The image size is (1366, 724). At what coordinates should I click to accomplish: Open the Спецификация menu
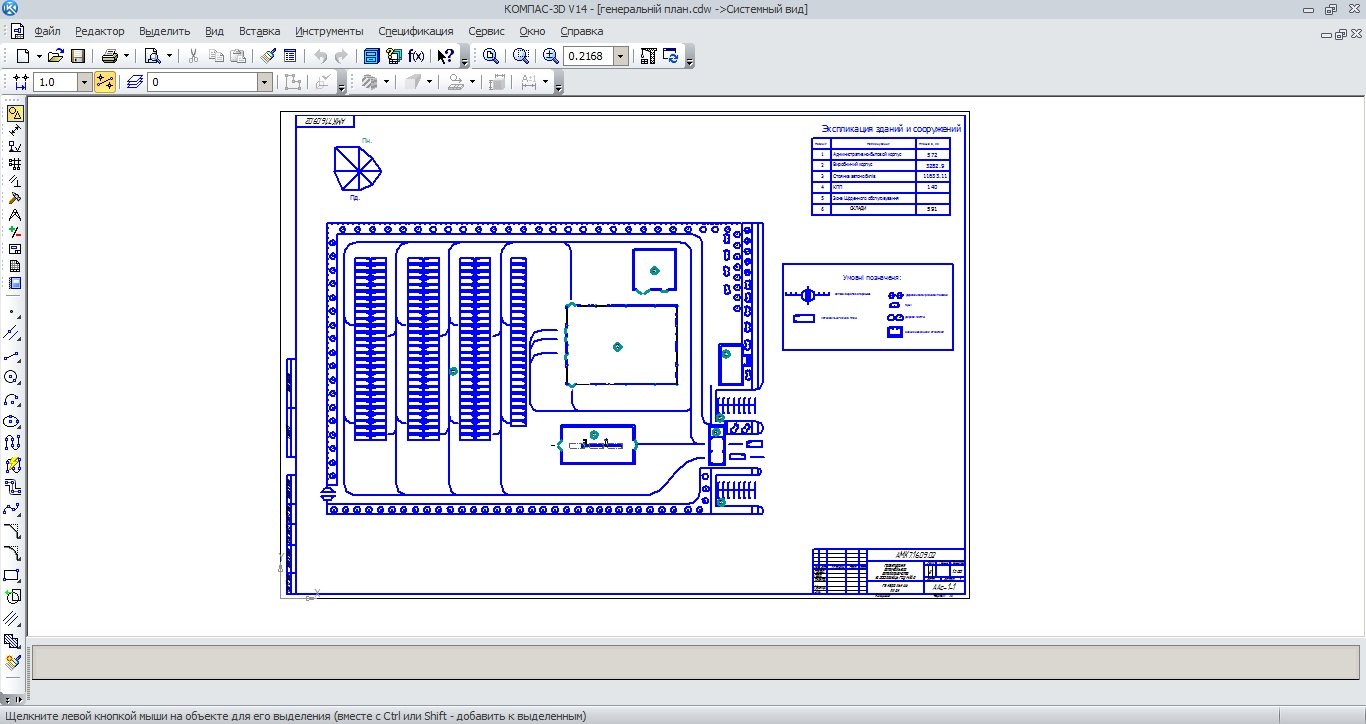(415, 31)
